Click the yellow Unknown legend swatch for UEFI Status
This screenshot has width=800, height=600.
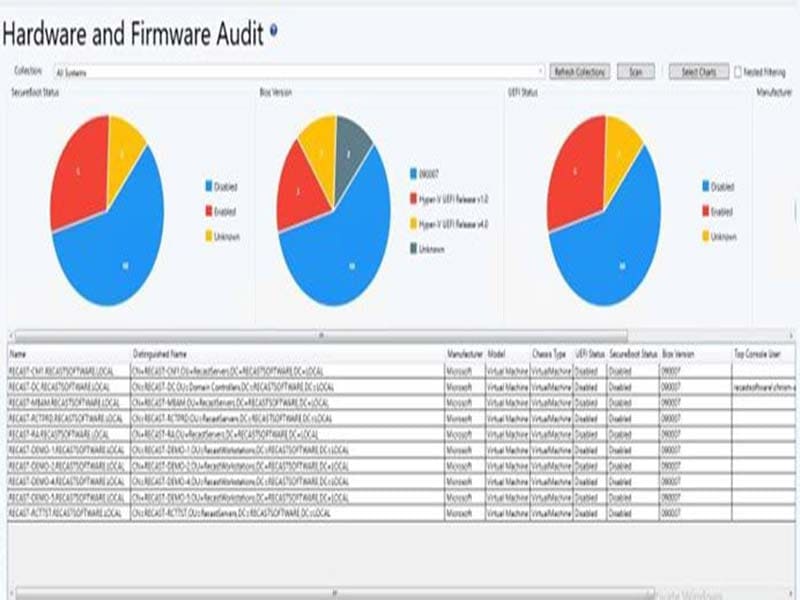706,236
